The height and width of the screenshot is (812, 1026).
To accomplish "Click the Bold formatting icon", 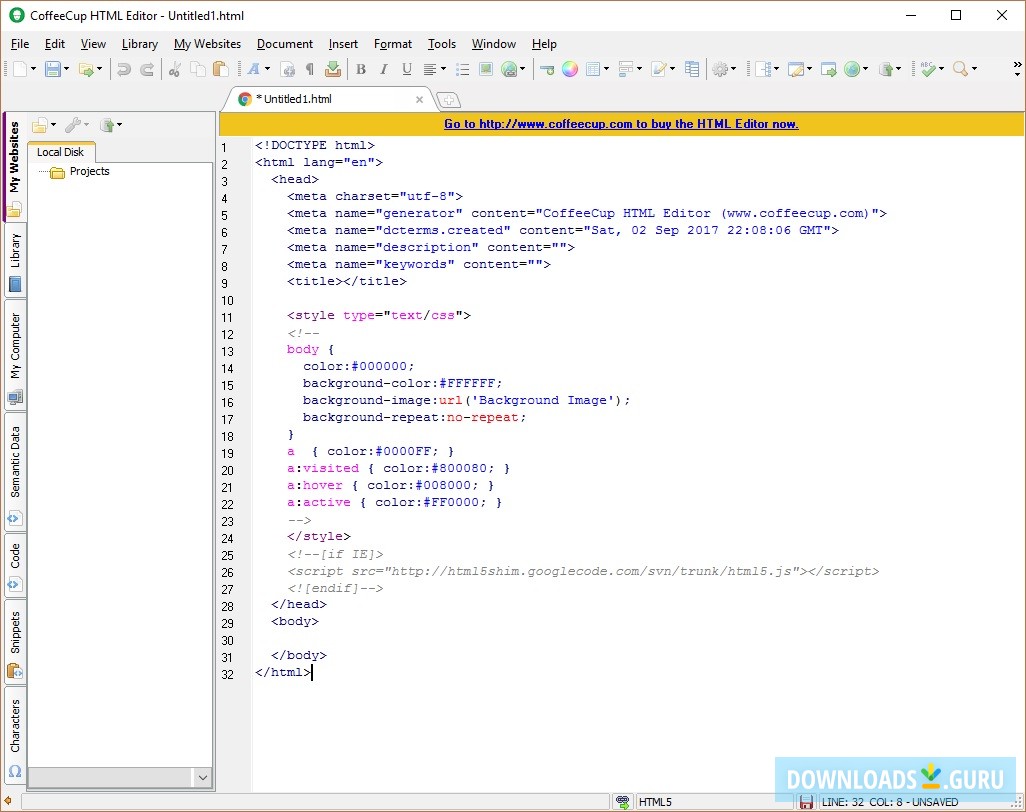I will pyautogui.click(x=360, y=69).
